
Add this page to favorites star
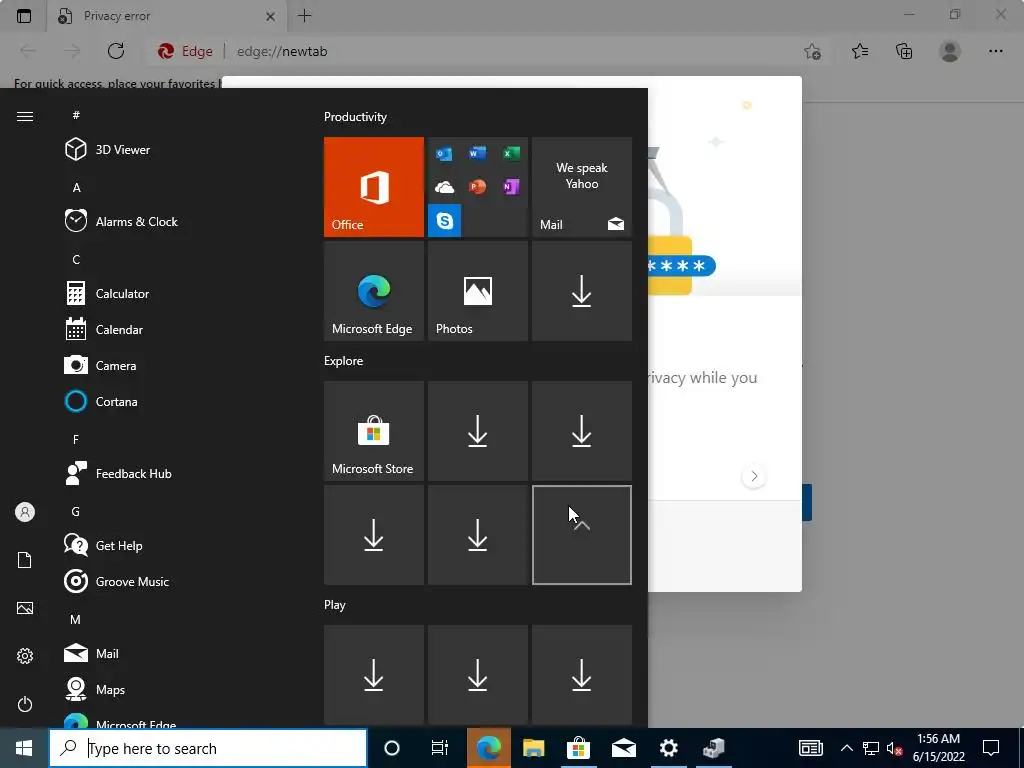point(812,51)
